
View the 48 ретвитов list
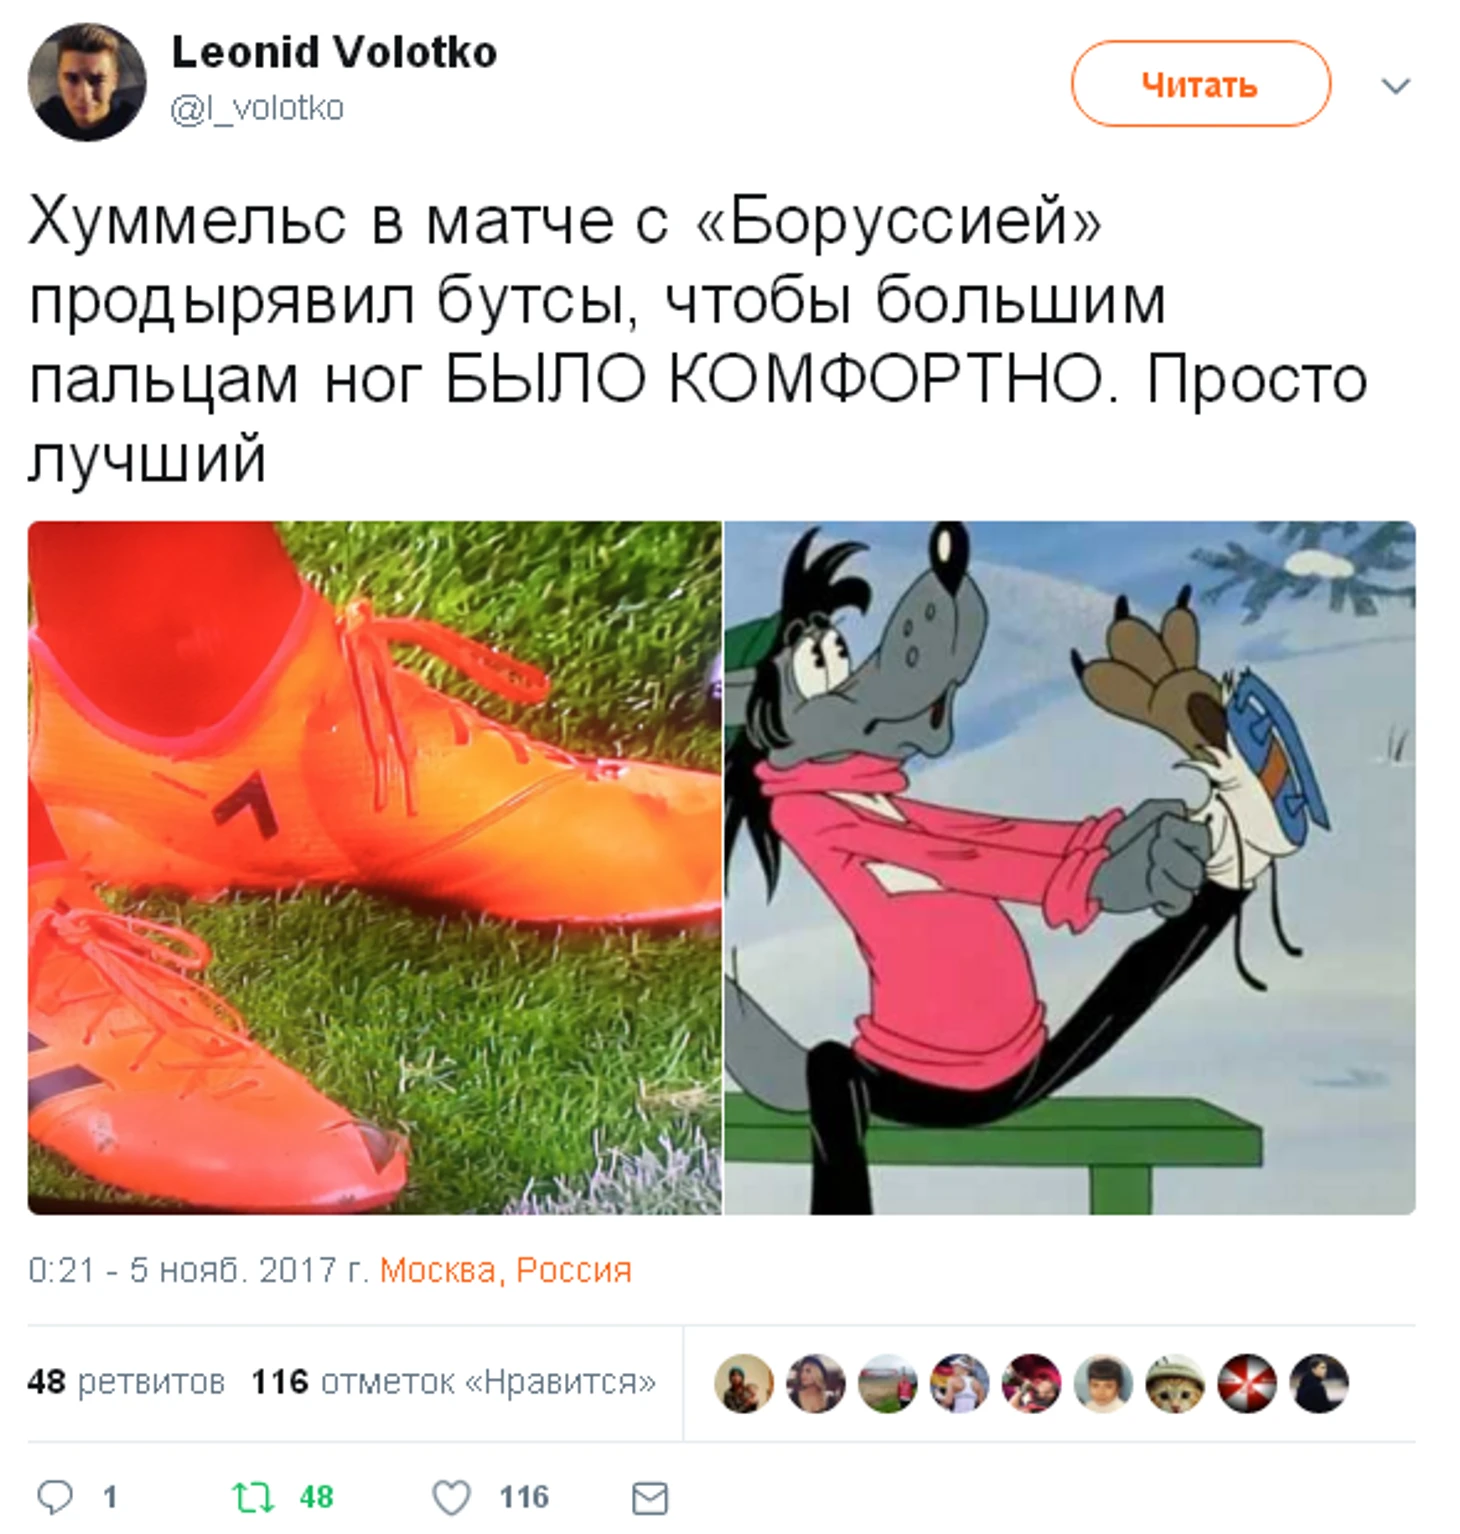[126, 1382]
